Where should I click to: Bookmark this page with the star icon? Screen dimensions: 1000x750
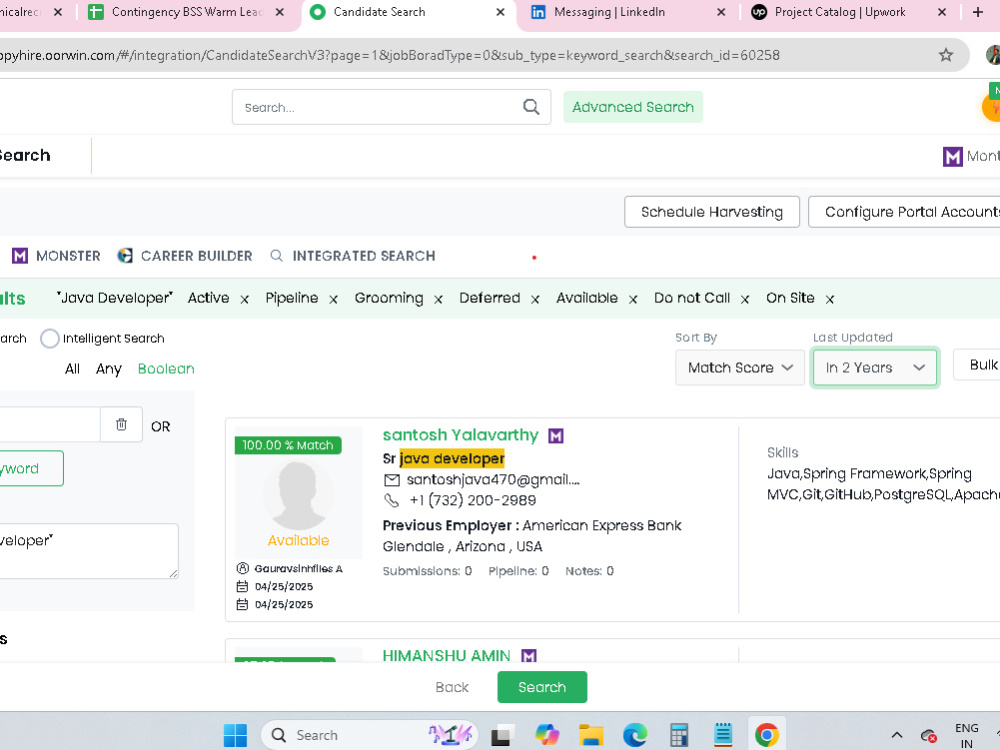(x=946, y=55)
